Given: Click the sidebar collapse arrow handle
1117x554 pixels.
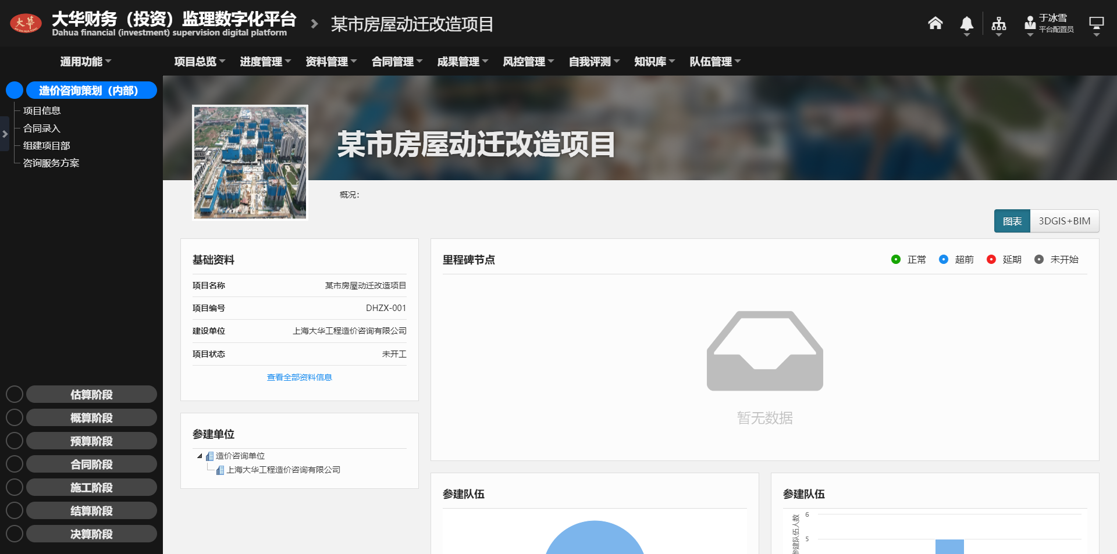Looking at the screenshot, I should click(x=5, y=134).
